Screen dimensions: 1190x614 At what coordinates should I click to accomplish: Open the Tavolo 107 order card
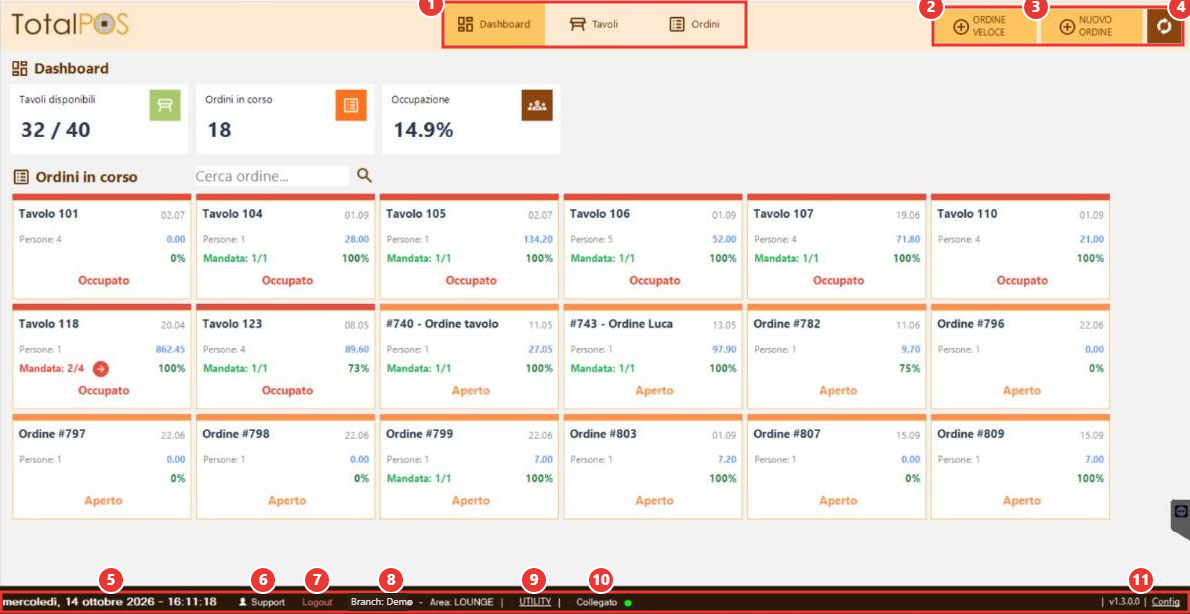point(836,247)
